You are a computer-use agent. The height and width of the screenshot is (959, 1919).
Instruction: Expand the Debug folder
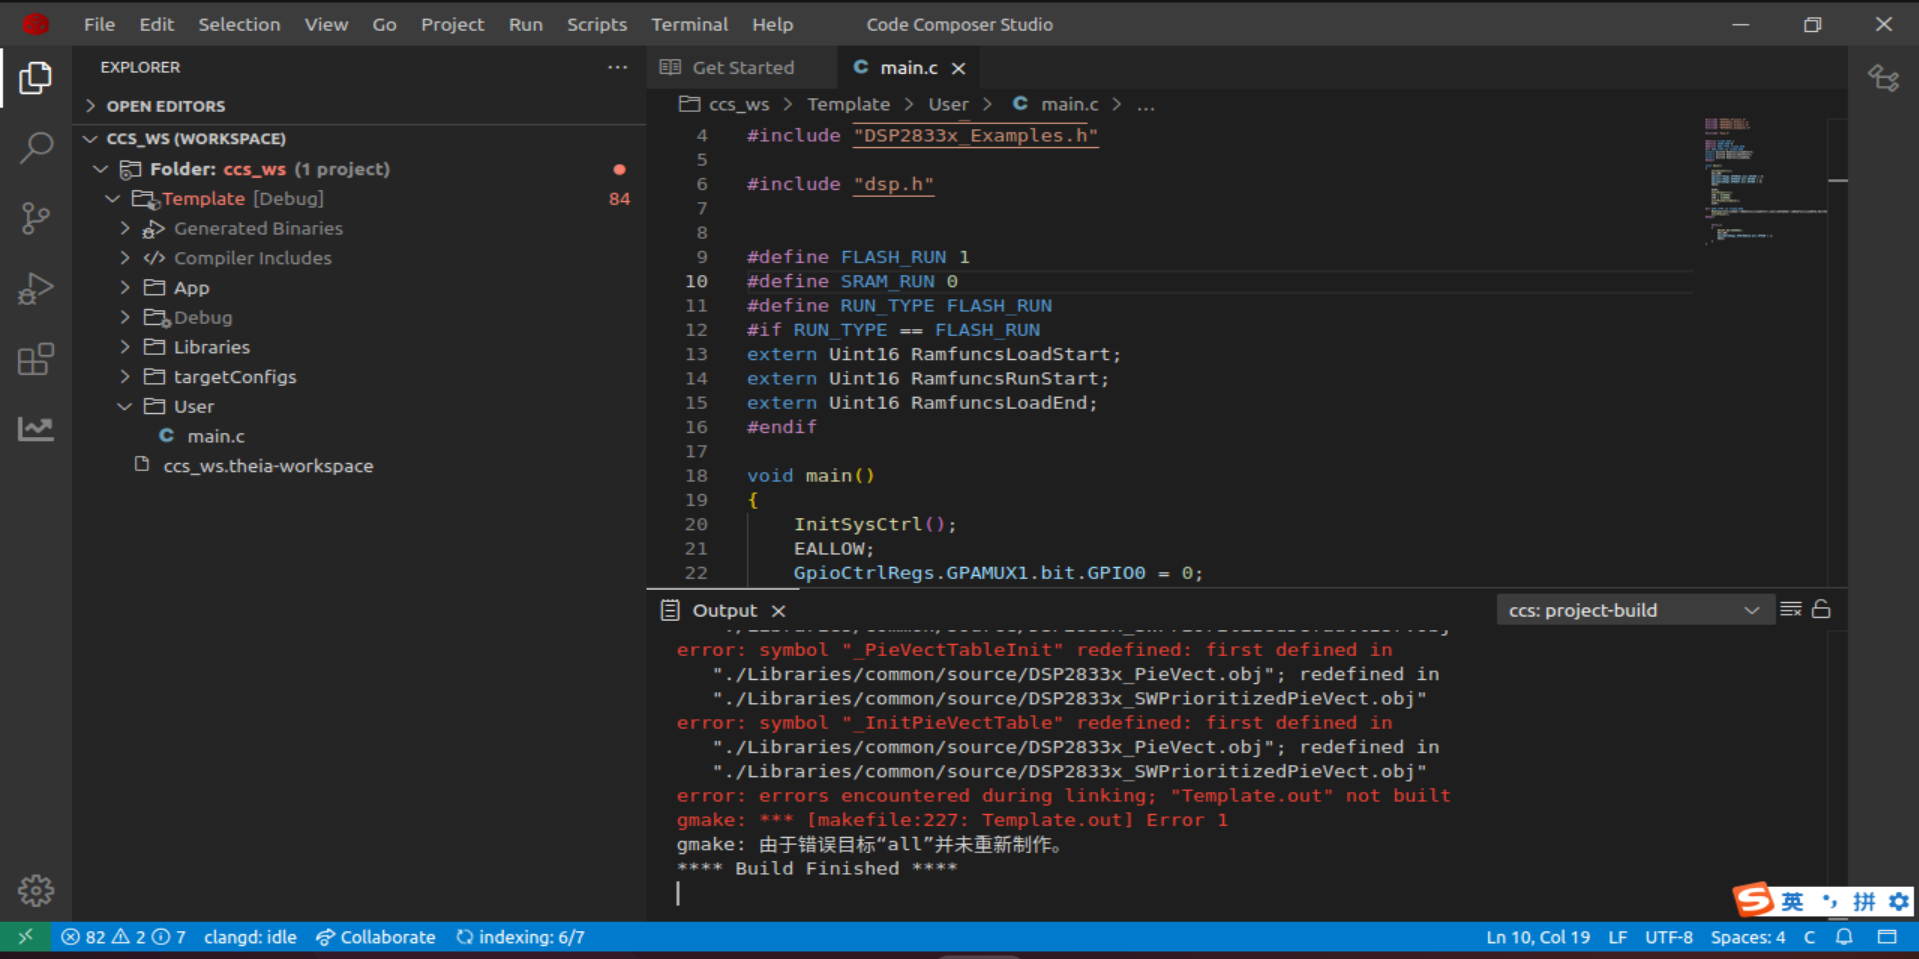[x=125, y=317]
